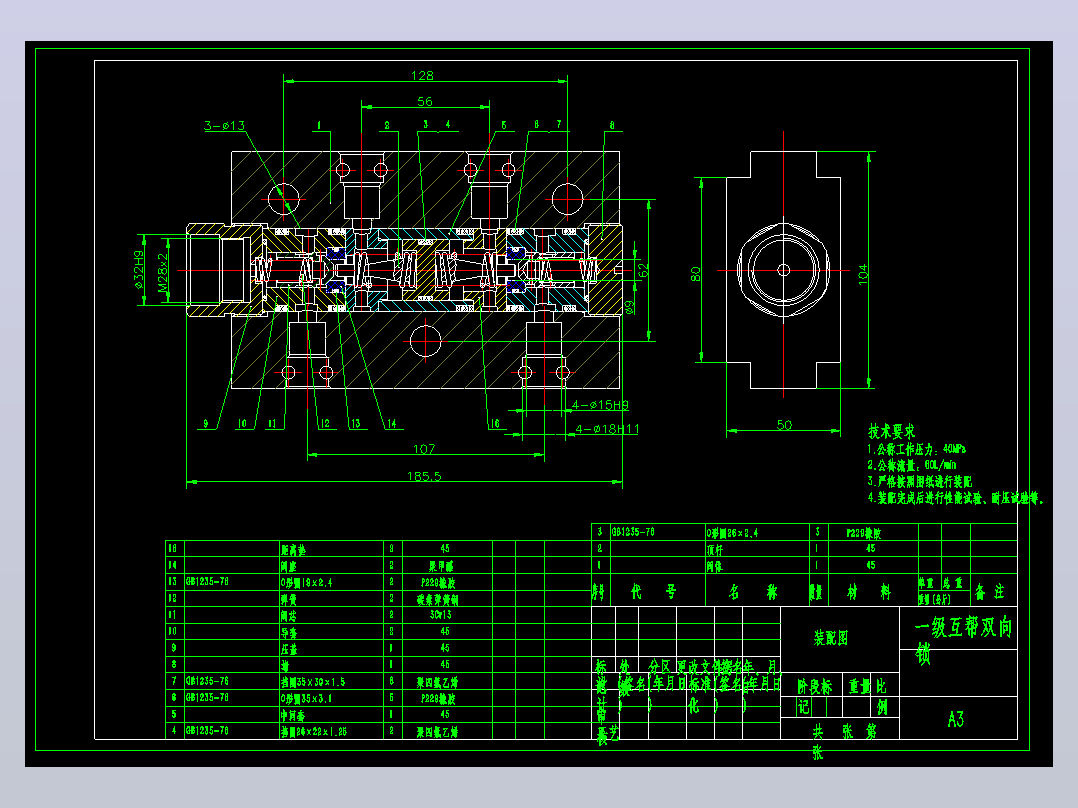Click part balloon number 14
The height and width of the screenshot is (808, 1078).
391,424
